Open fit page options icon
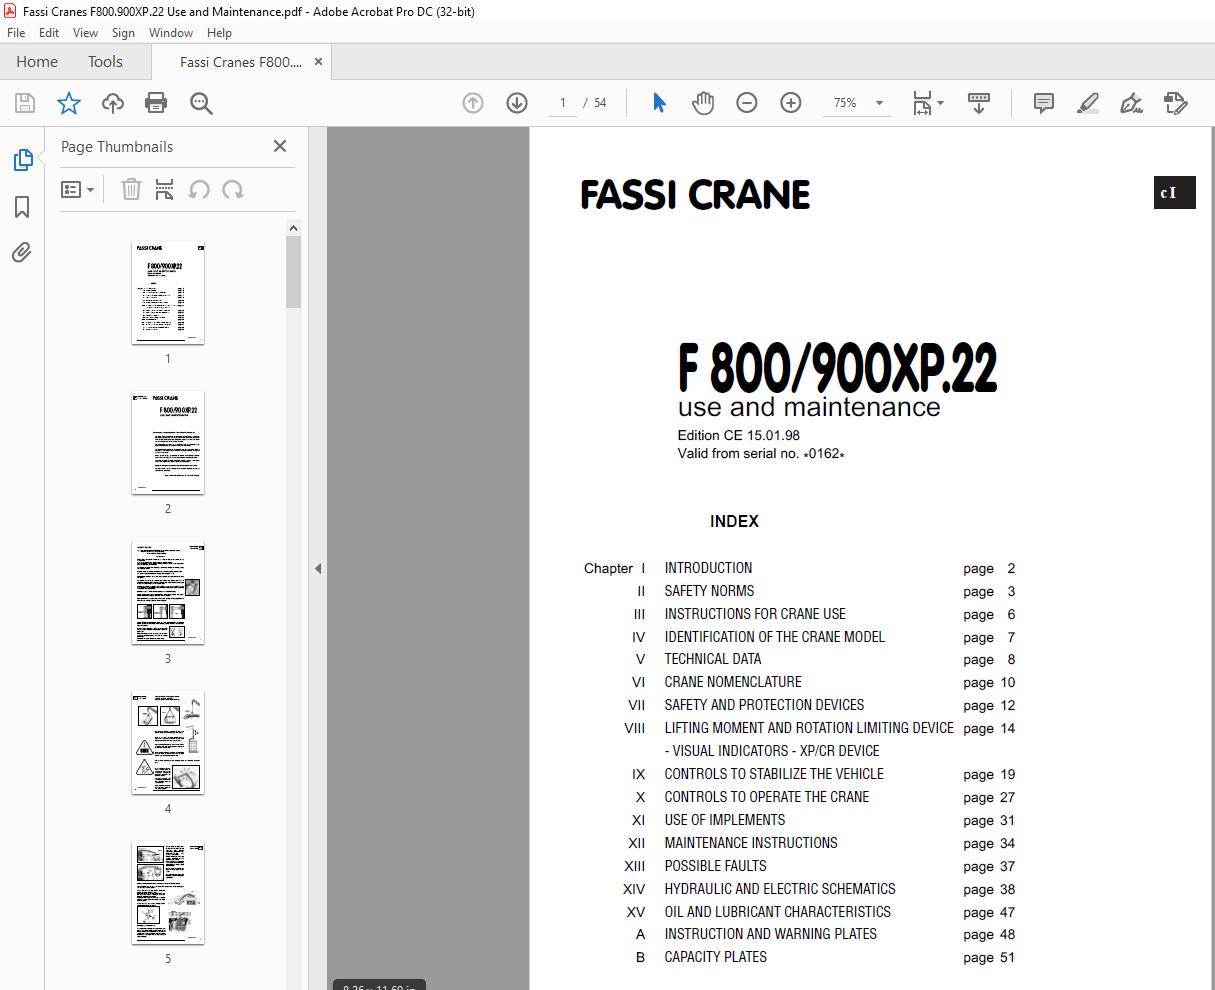The image size is (1215, 990). [928, 103]
